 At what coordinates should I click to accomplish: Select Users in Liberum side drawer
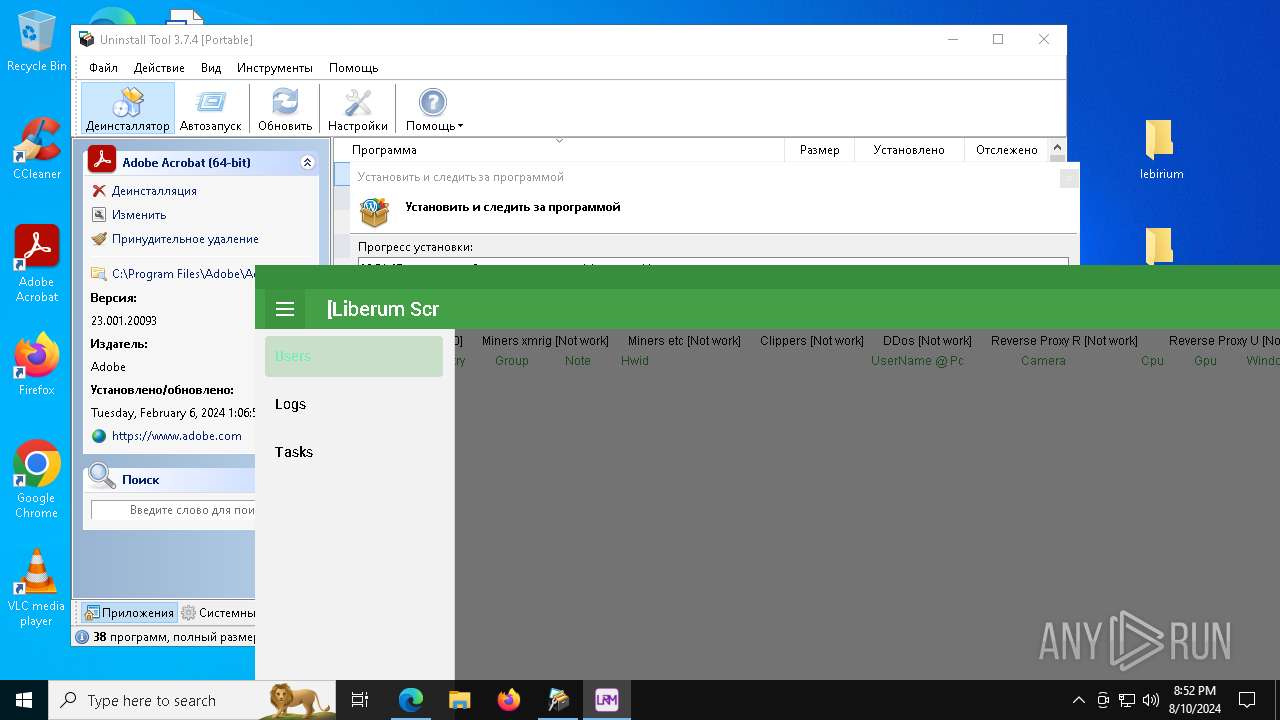tap(354, 356)
